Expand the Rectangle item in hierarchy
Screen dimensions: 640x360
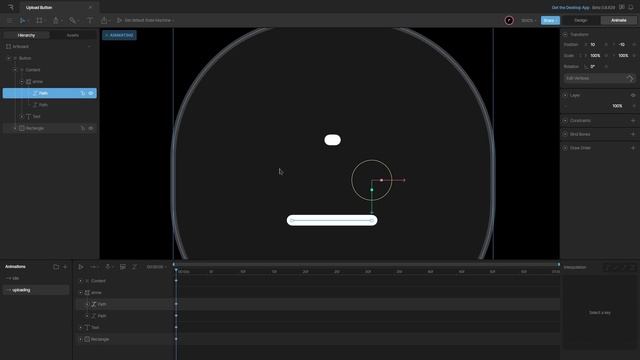click(x=15, y=128)
